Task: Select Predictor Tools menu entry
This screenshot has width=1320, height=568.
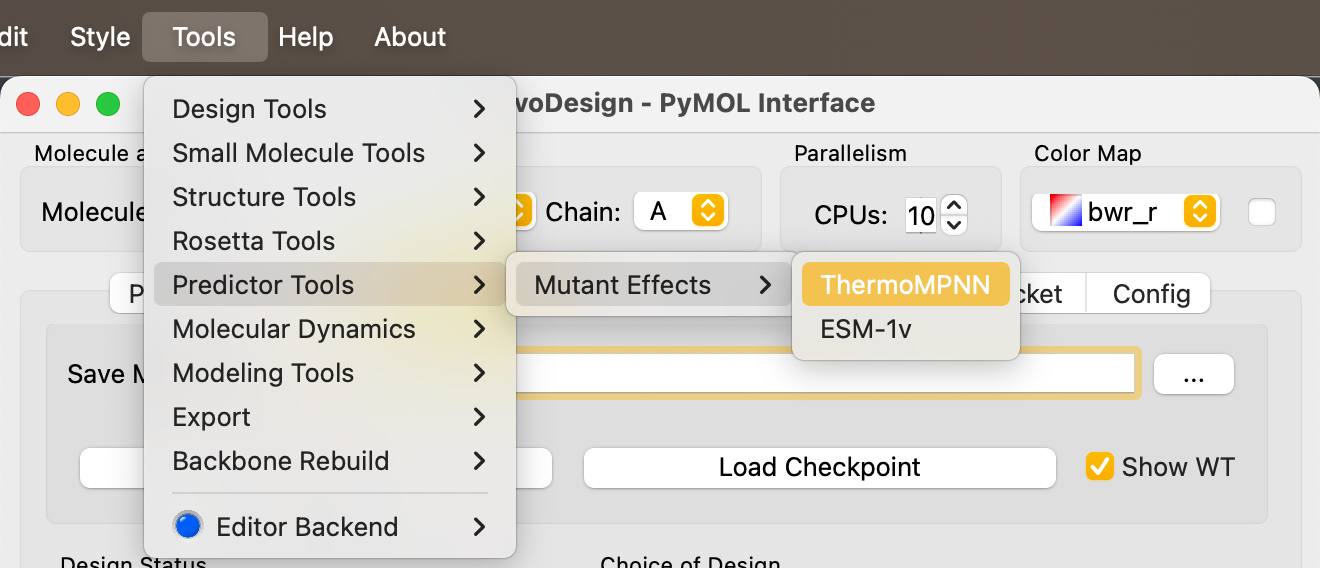Action: point(330,285)
